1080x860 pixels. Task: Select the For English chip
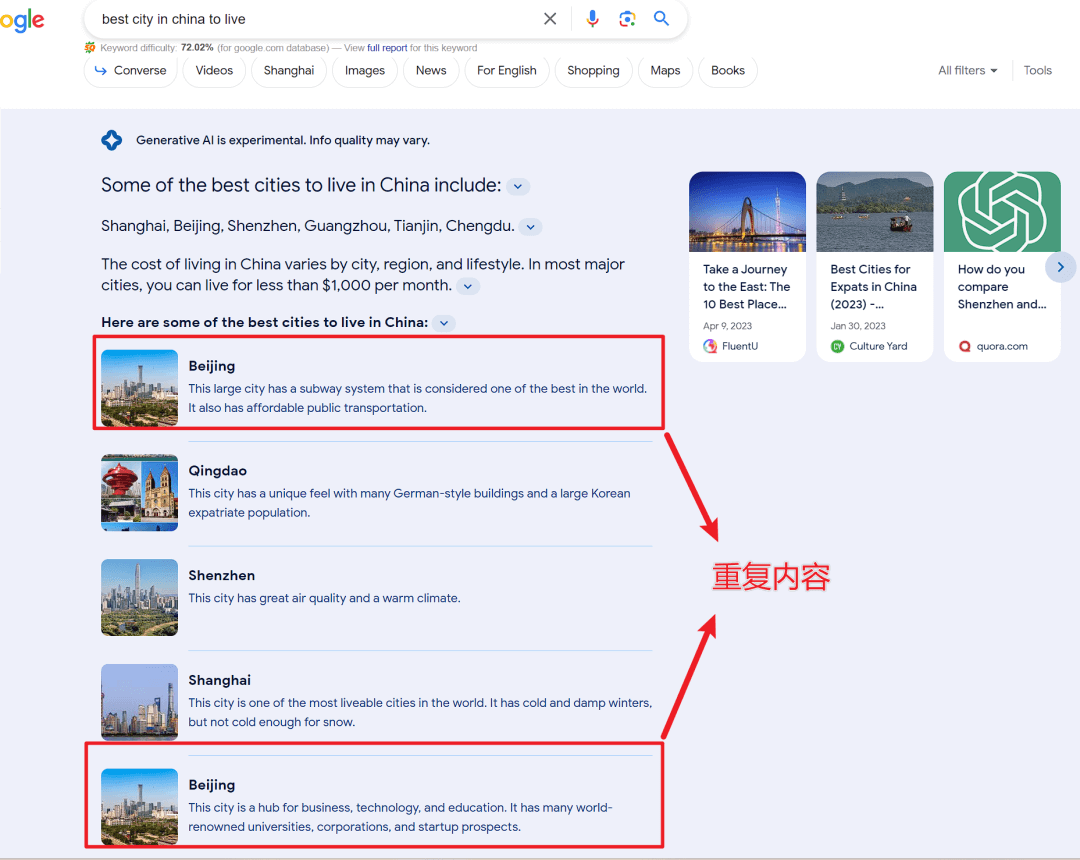[x=507, y=70]
